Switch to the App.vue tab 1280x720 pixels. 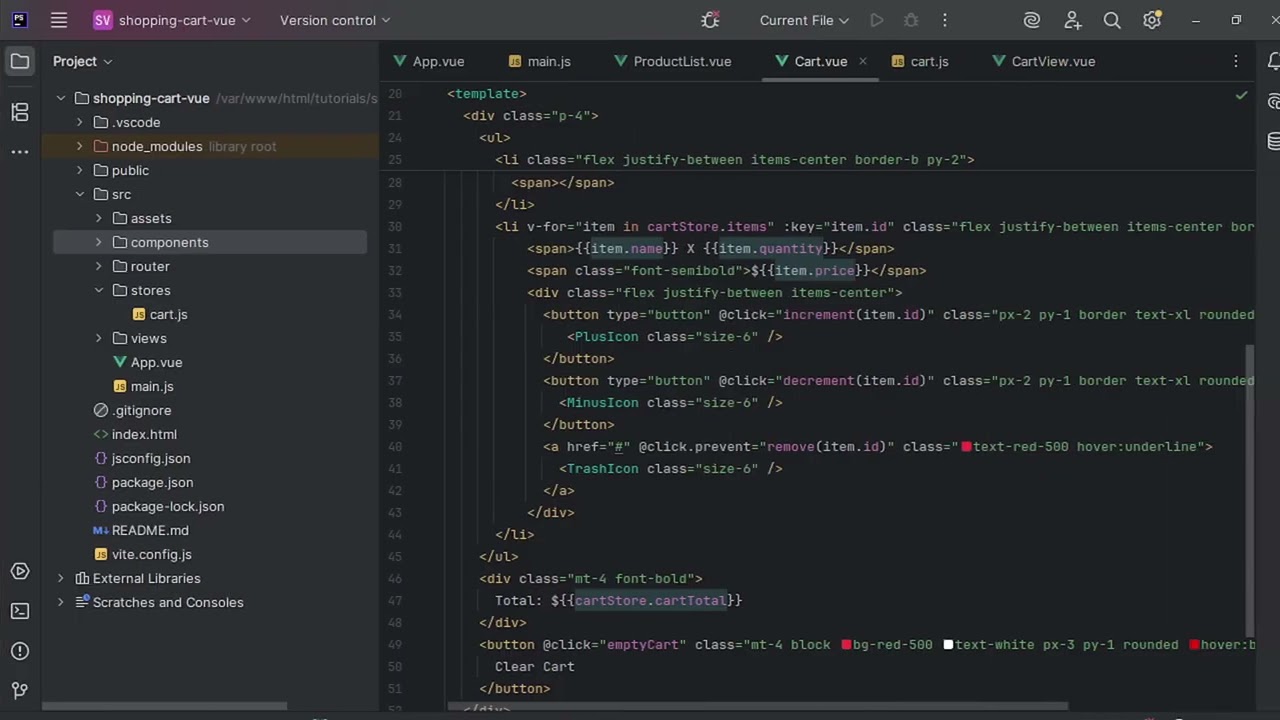point(429,61)
